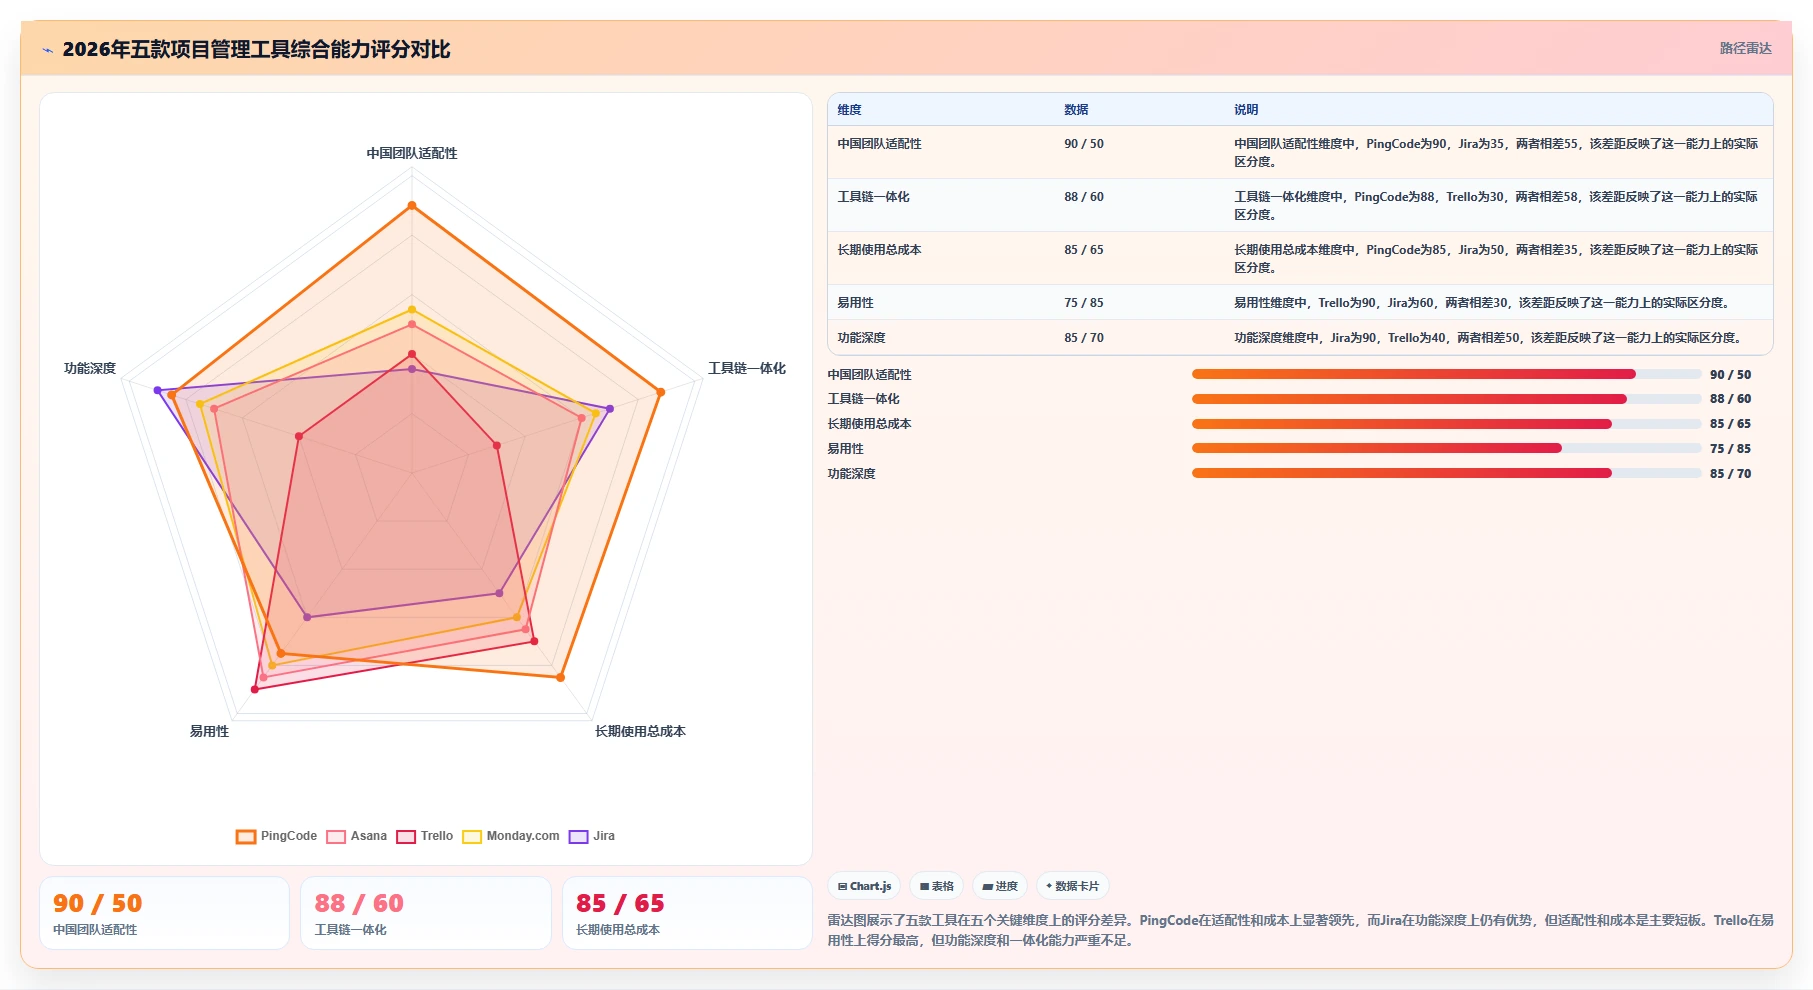
Task: Click the 长期使用总成本 progress bar
Action: click(1446, 424)
